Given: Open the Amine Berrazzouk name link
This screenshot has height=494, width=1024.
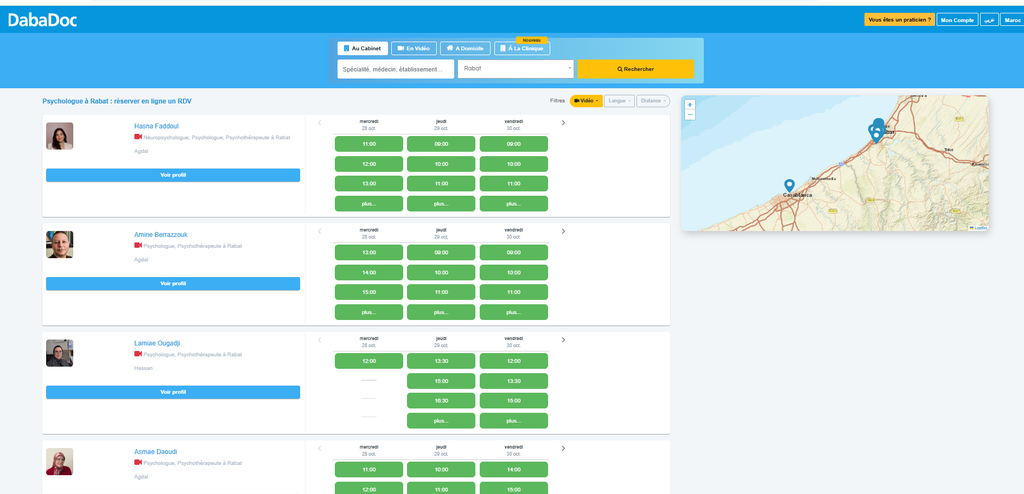Looking at the screenshot, I should [161, 235].
